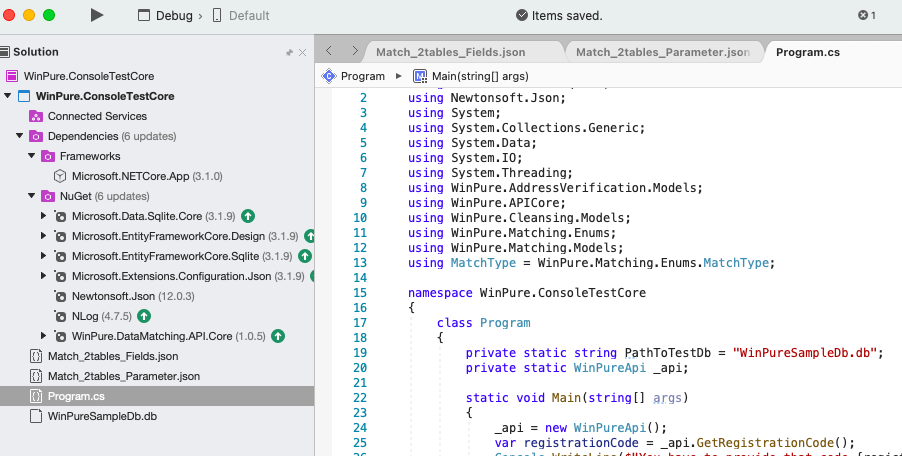Expand the Microsoft.EntityFrameworkCore.Design package node
This screenshot has width=902, height=456.
click(43, 236)
